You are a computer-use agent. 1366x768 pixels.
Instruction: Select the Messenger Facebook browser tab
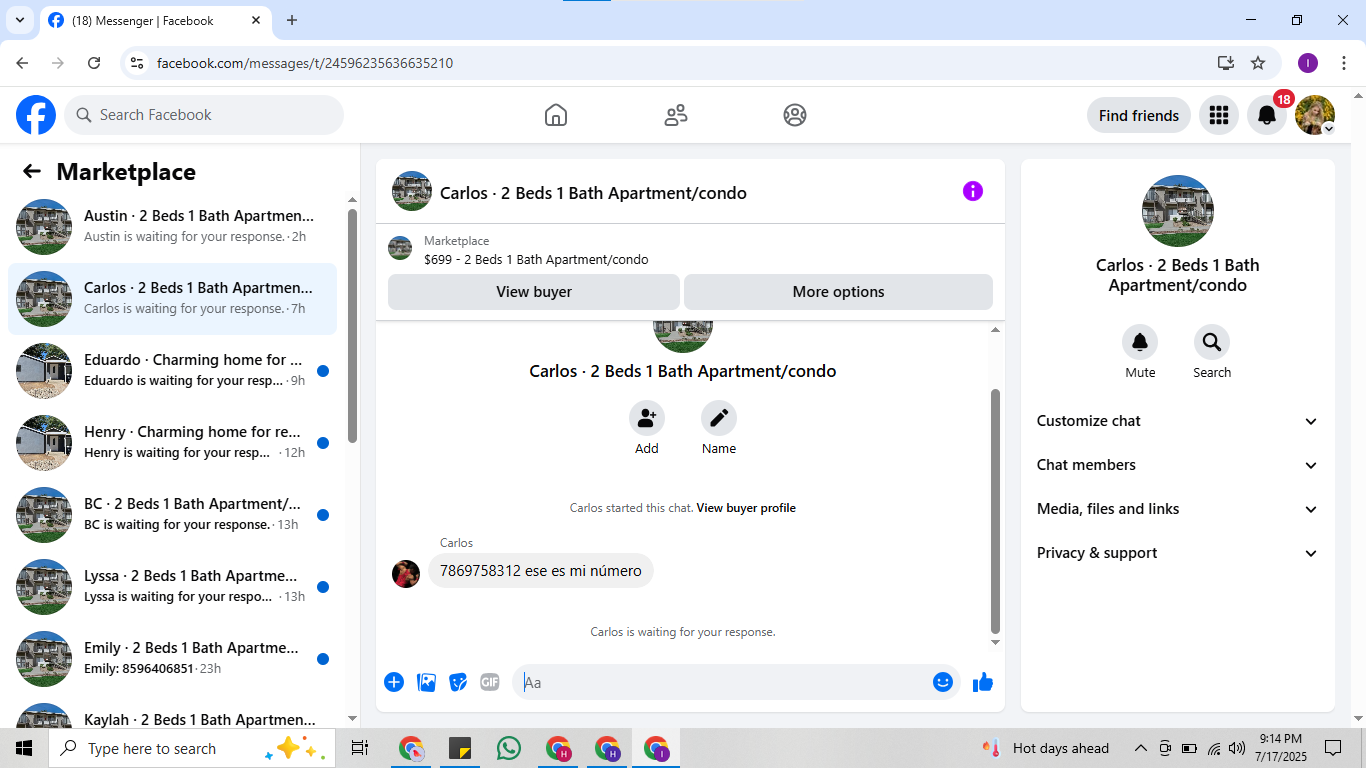tap(155, 20)
